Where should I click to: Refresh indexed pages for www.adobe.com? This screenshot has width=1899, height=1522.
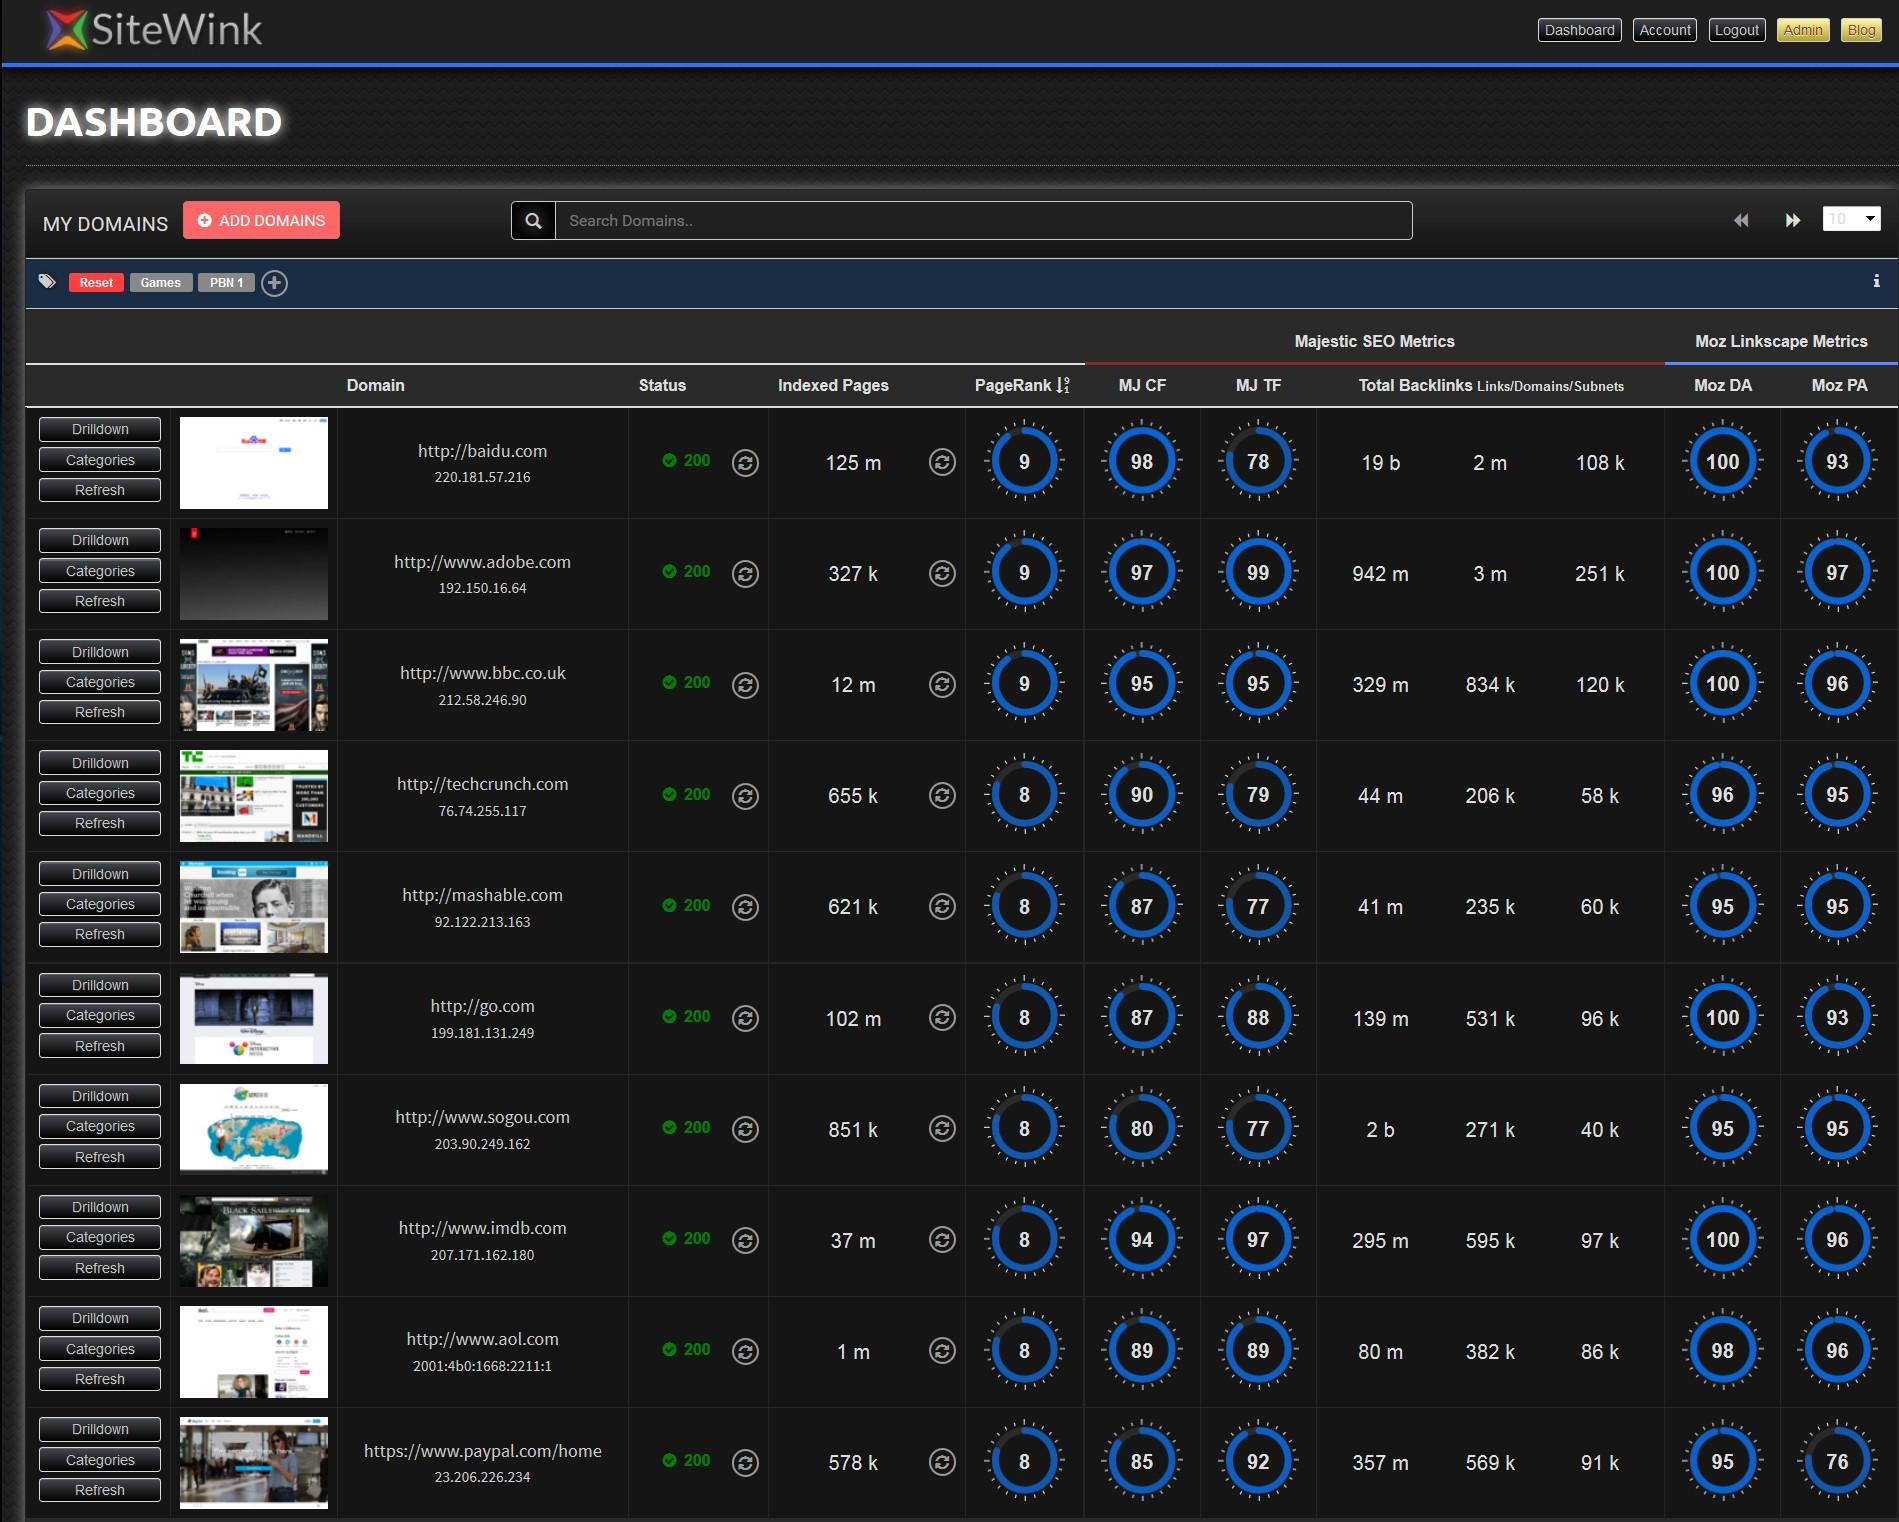(x=942, y=573)
